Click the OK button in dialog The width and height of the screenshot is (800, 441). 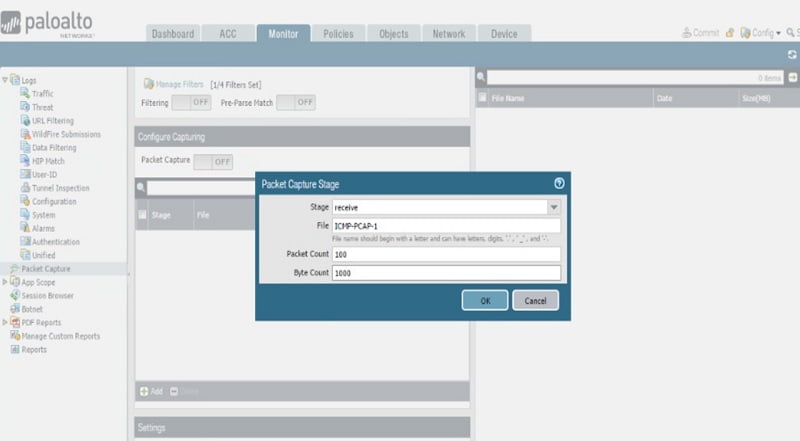pos(485,301)
